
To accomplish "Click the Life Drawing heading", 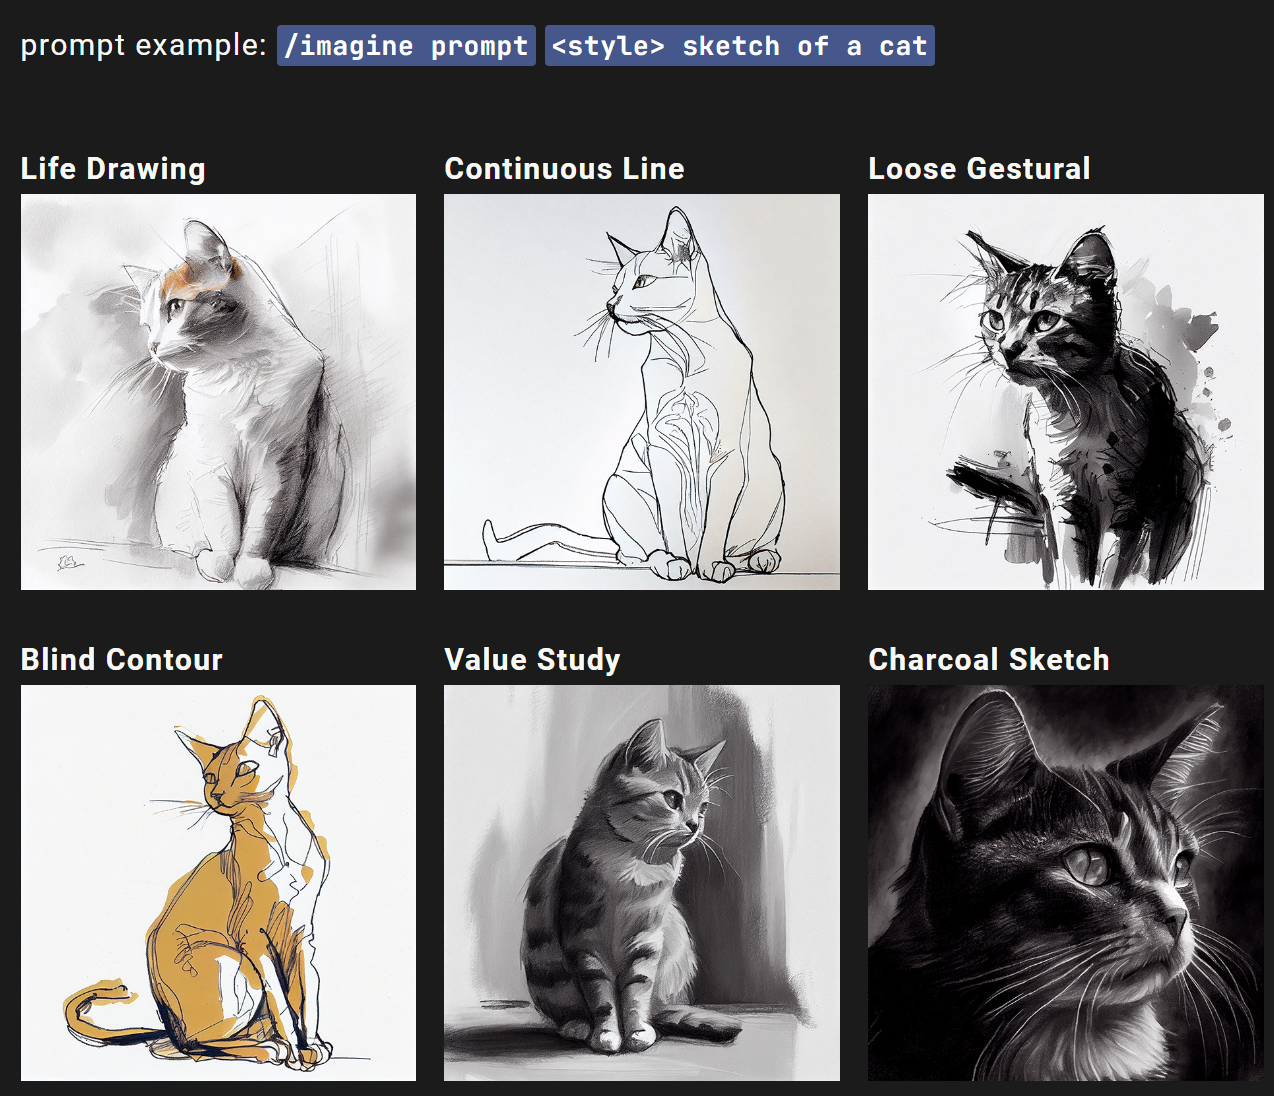I will [x=113, y=168].
